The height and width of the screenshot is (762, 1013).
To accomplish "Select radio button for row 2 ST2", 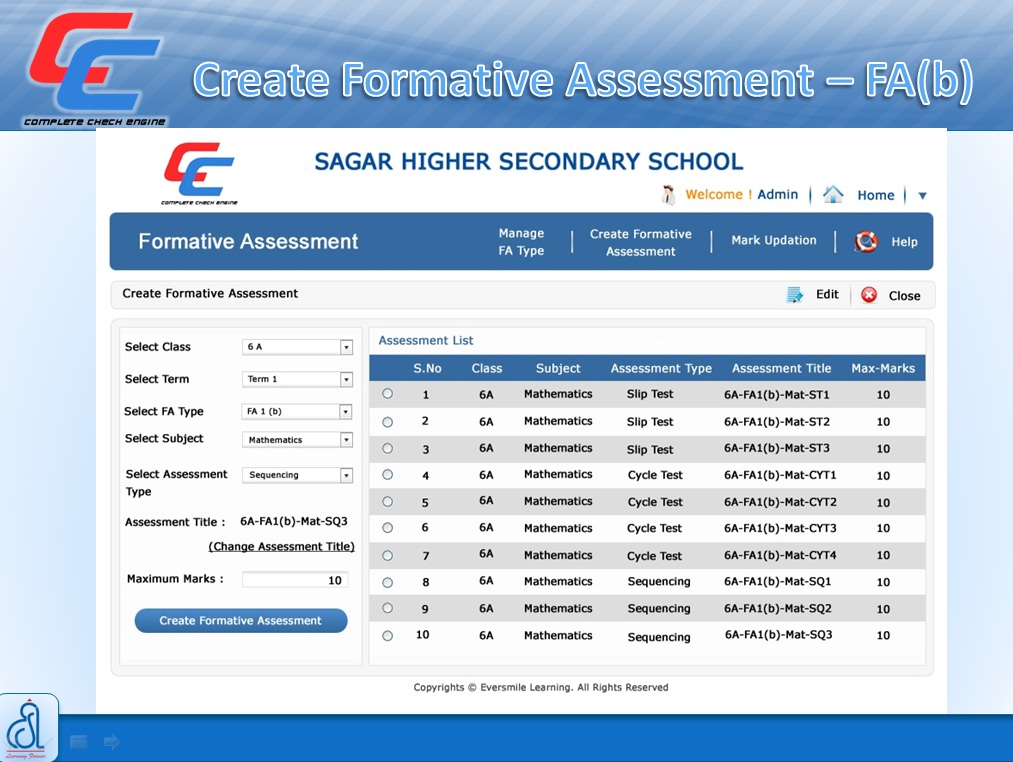I will point(388,422).
